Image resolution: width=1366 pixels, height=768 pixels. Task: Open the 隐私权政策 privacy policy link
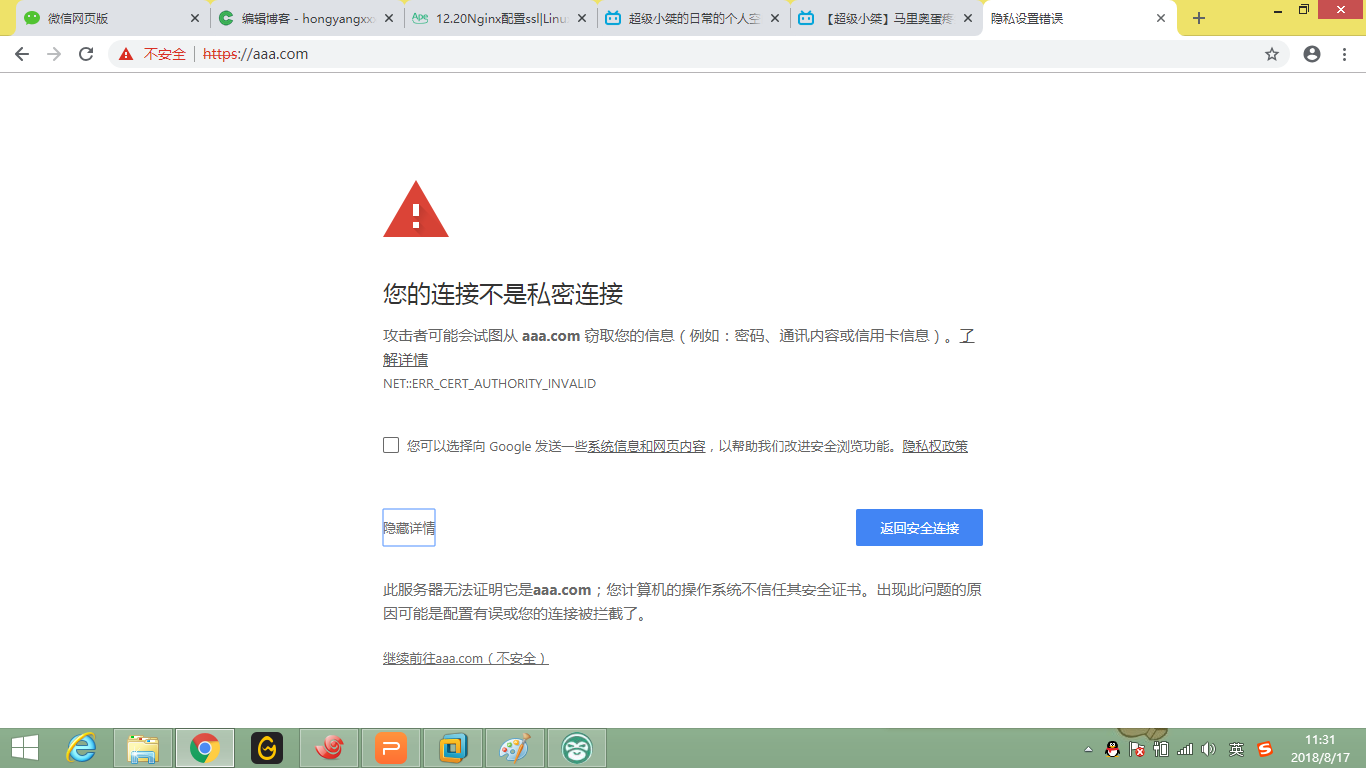pos(935,446)
